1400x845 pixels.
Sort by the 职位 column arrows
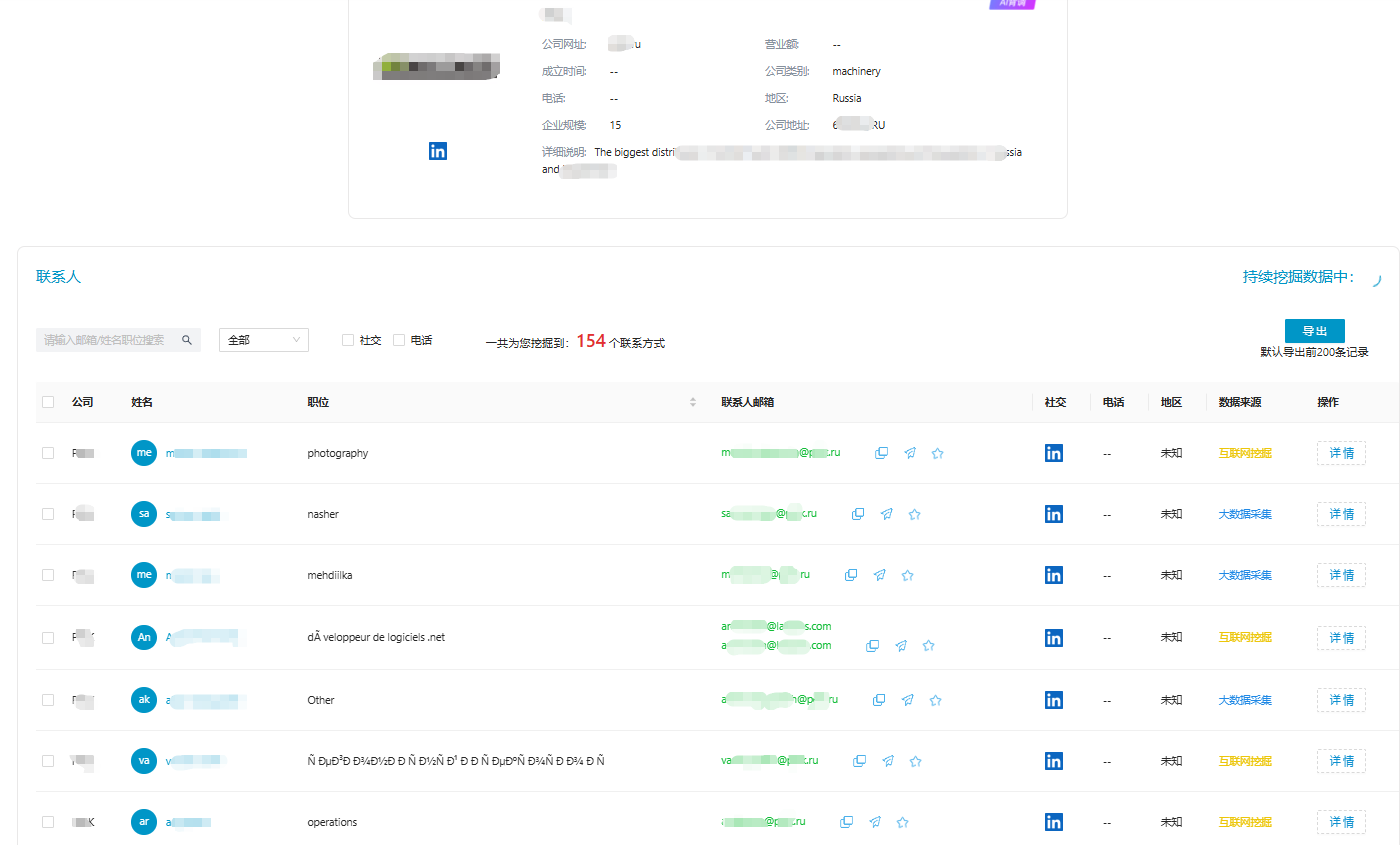[693, 402]
